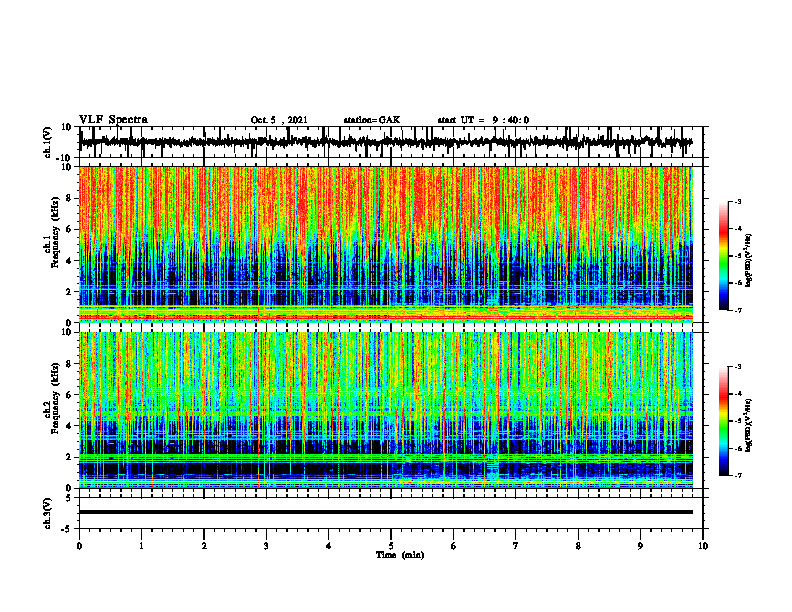
Task: Click tick label "0" on the time axis
Action: pyautogui.click(x=79, y=546)
